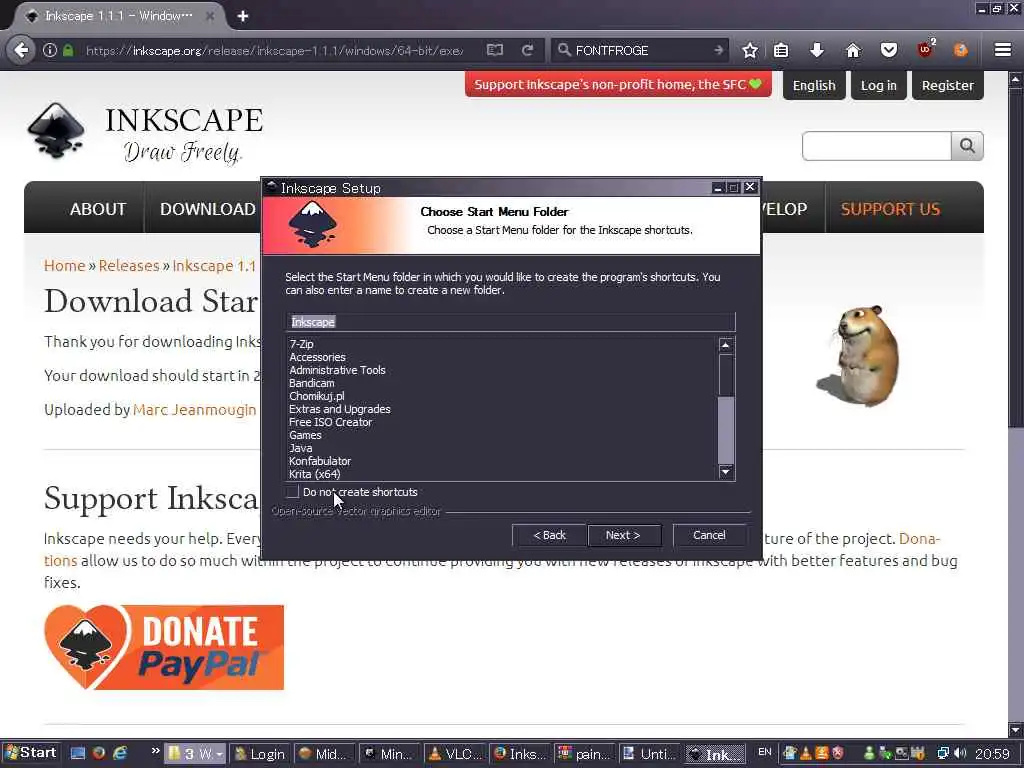The height and width of the screenshot is (768, 1024).
Task: Open SUPPORT US menu item
Action: click(890, 209)
